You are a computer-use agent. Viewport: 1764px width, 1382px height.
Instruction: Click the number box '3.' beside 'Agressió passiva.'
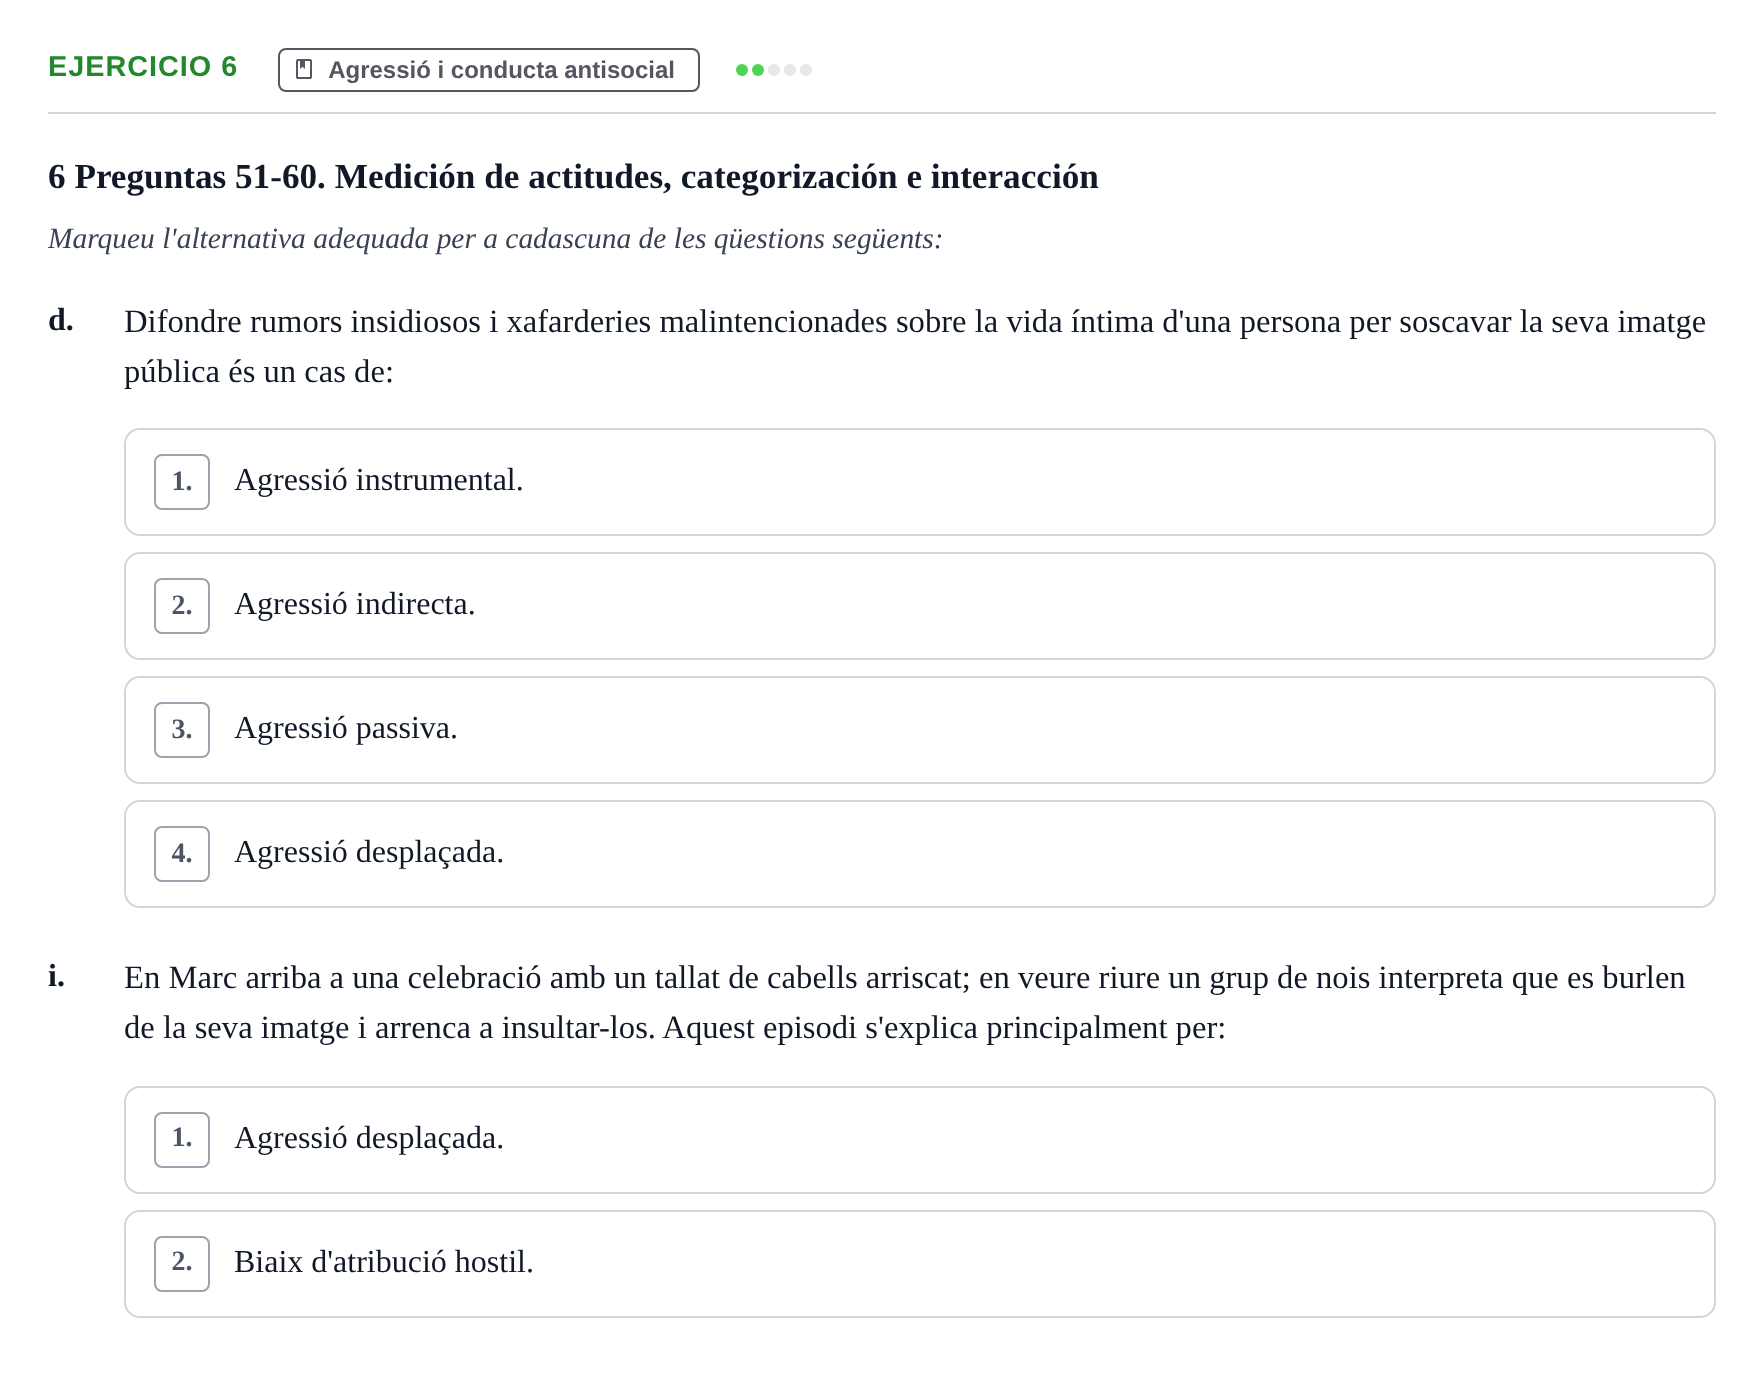(x=182, y=730)
